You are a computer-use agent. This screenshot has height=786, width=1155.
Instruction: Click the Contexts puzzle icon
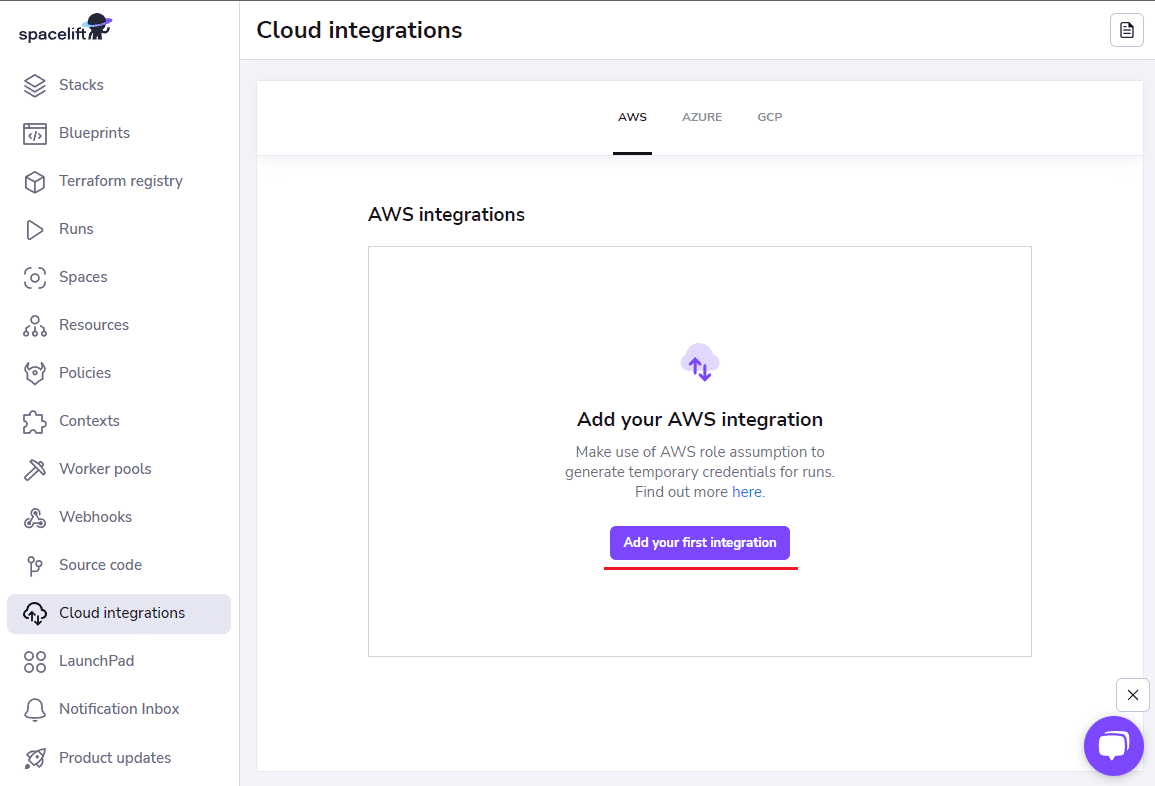(35, 421)
